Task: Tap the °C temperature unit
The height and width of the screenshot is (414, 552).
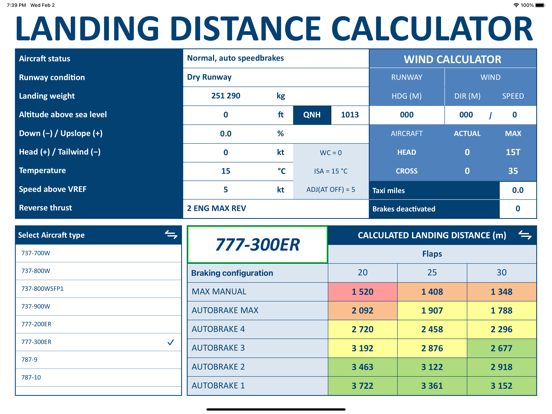Action: pos(281,171)
